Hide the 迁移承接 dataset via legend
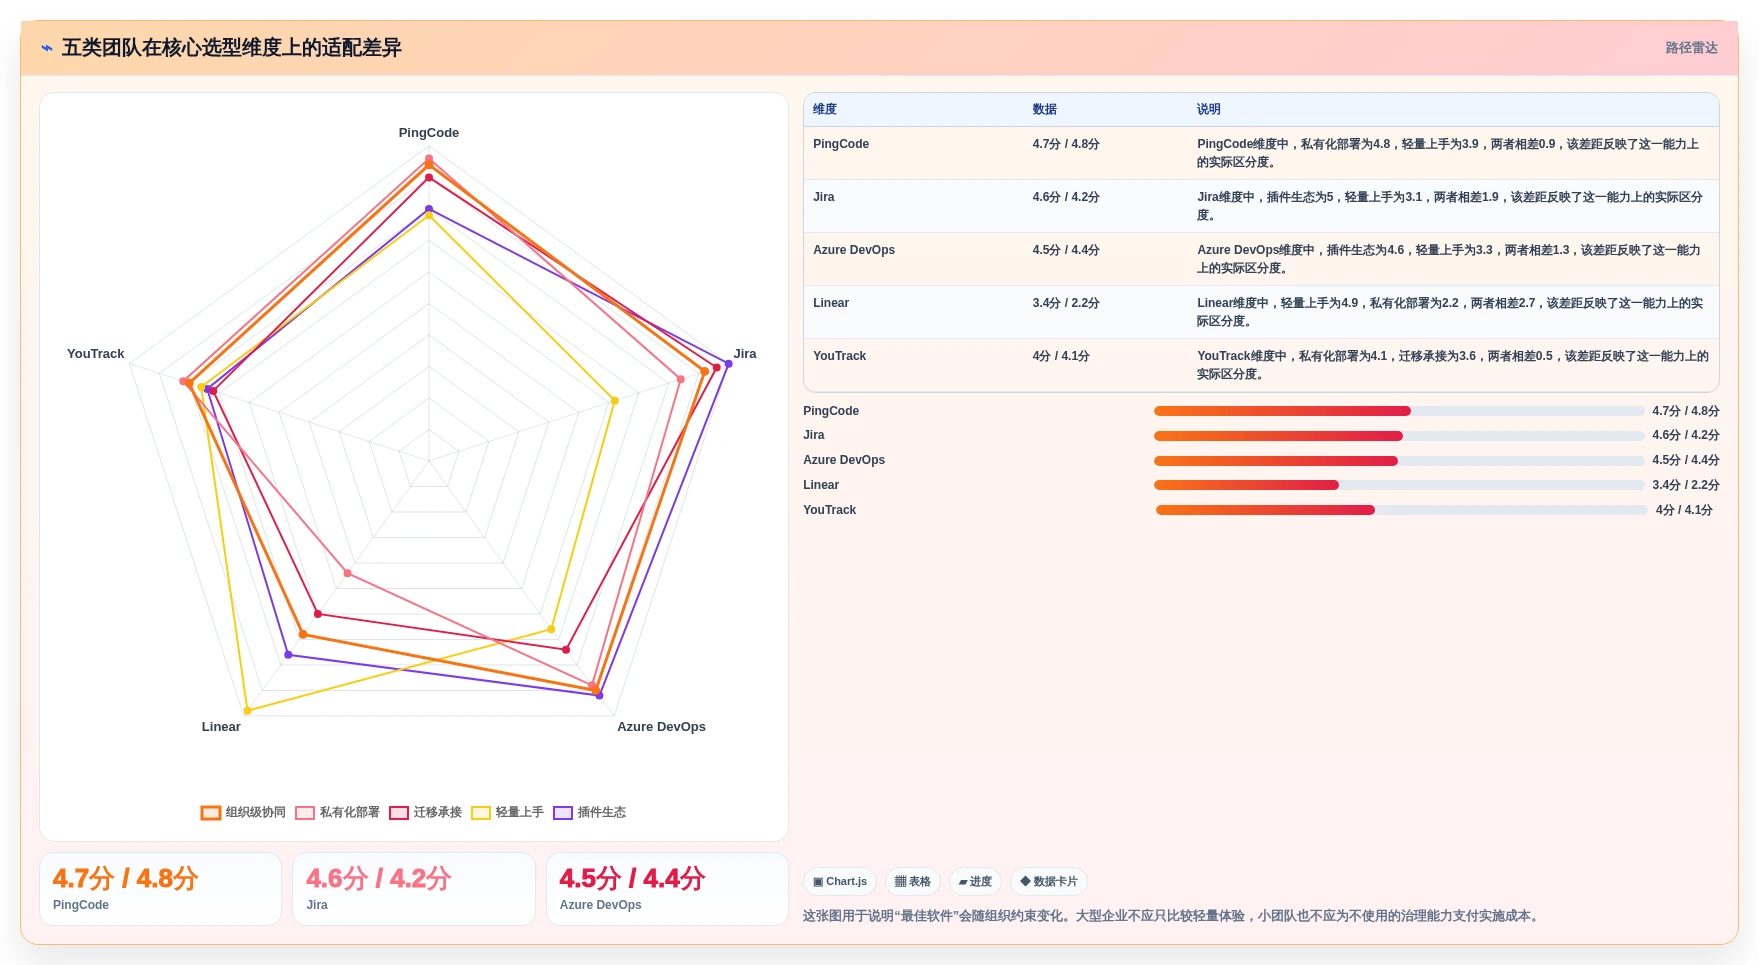 (x=425, y=813)
